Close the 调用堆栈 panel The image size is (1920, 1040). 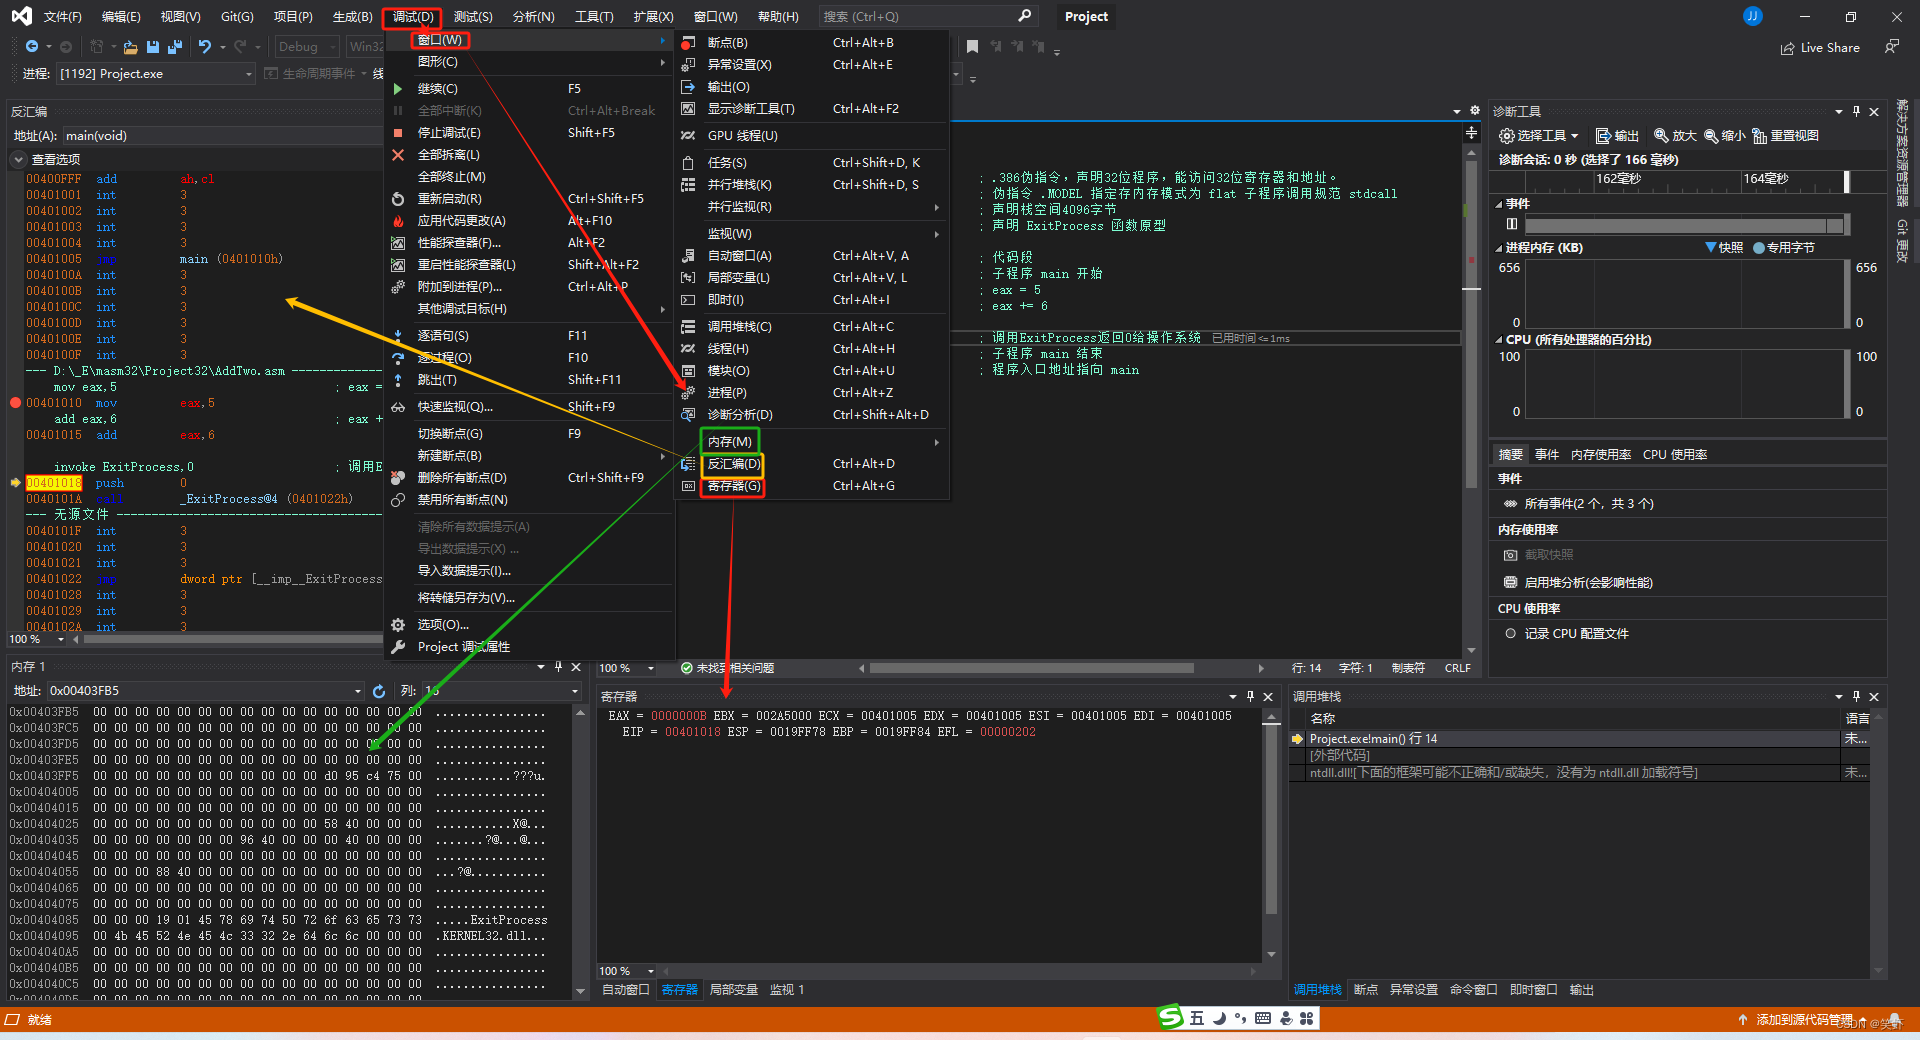(x=1874, y=697)
